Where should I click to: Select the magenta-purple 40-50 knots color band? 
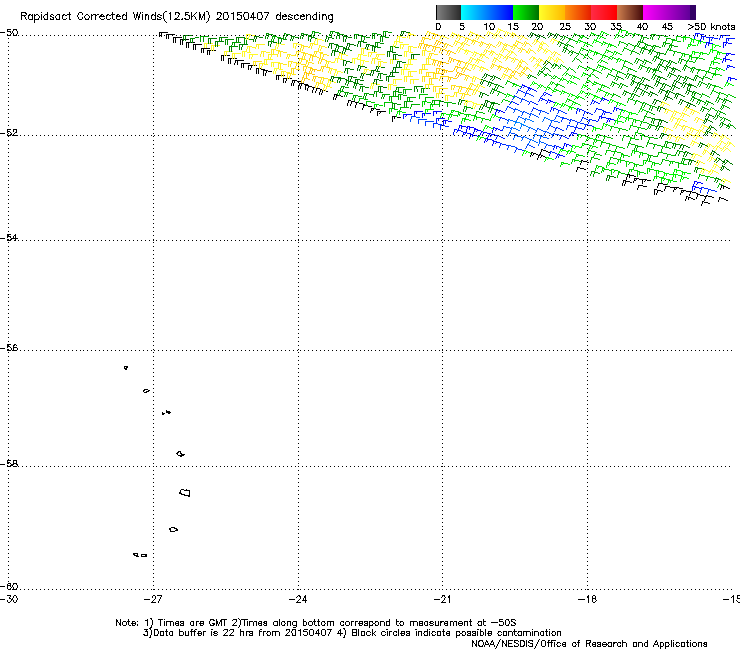(x=669, y=12)
